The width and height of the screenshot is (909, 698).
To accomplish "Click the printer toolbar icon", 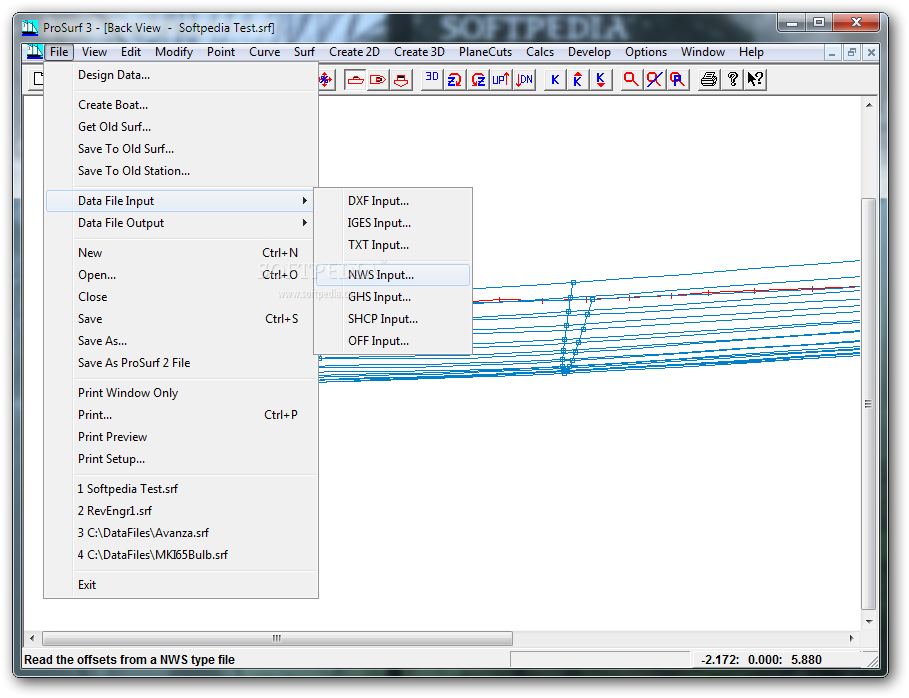I will click(x=708, y=79).
